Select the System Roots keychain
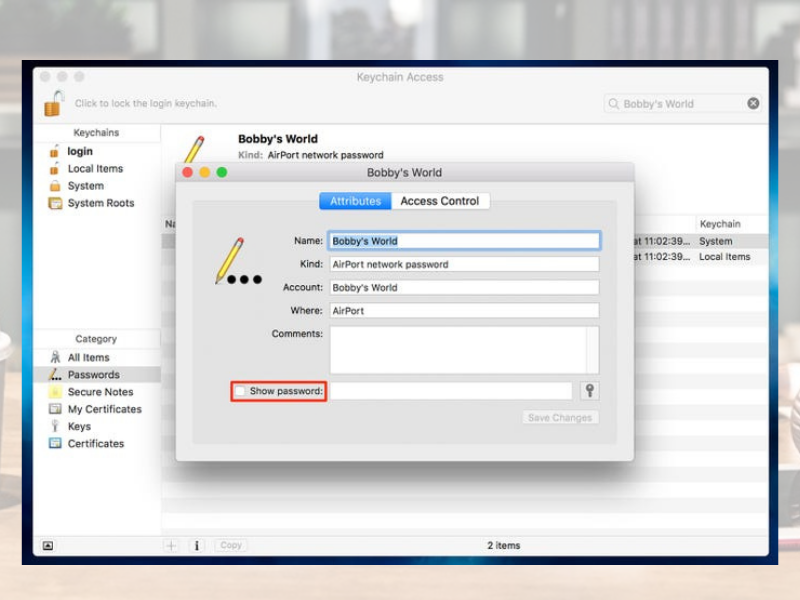This screenshot has width=800, height=600. 101,203
